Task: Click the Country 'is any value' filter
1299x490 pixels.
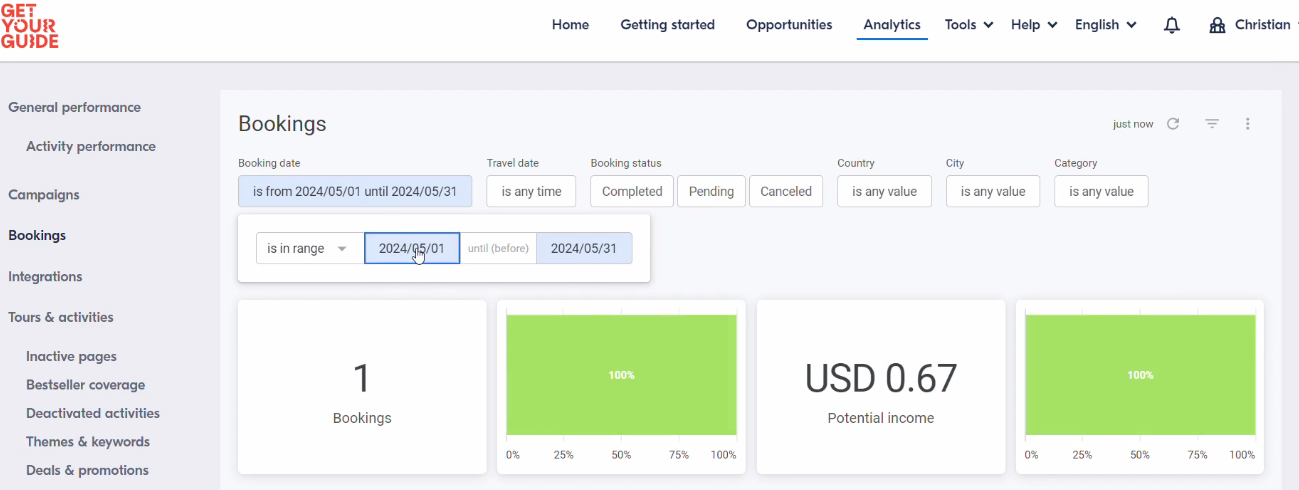Action: tap(884, 191)
